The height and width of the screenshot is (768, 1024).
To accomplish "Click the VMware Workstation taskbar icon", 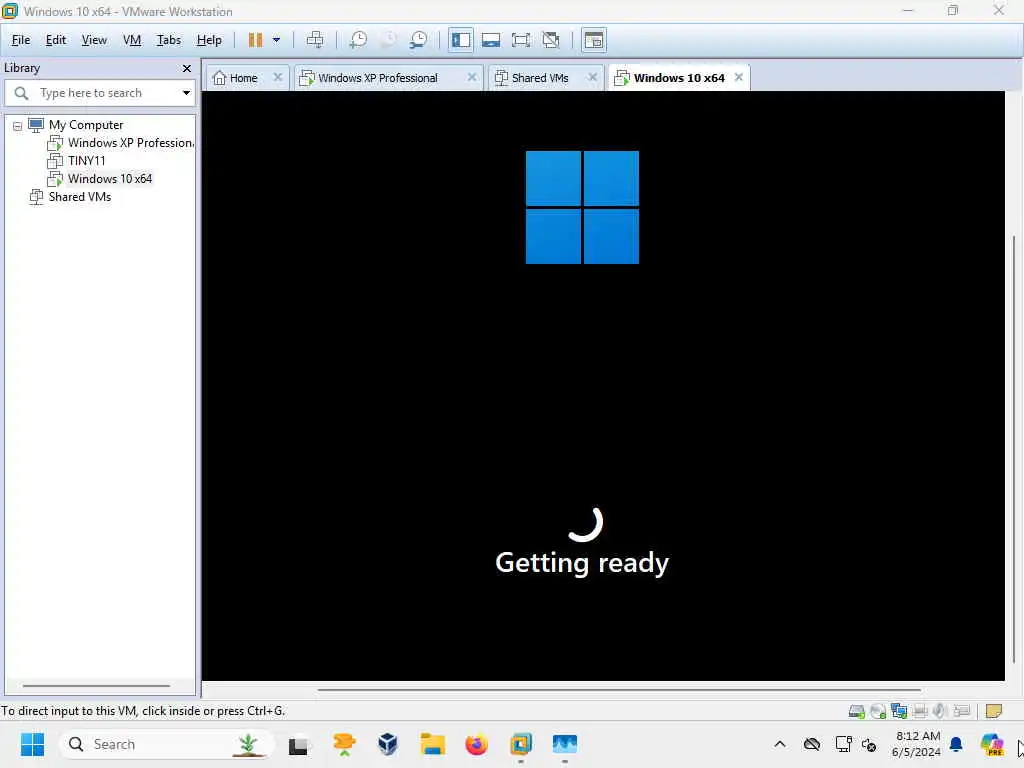I will [x=521, y=744].
